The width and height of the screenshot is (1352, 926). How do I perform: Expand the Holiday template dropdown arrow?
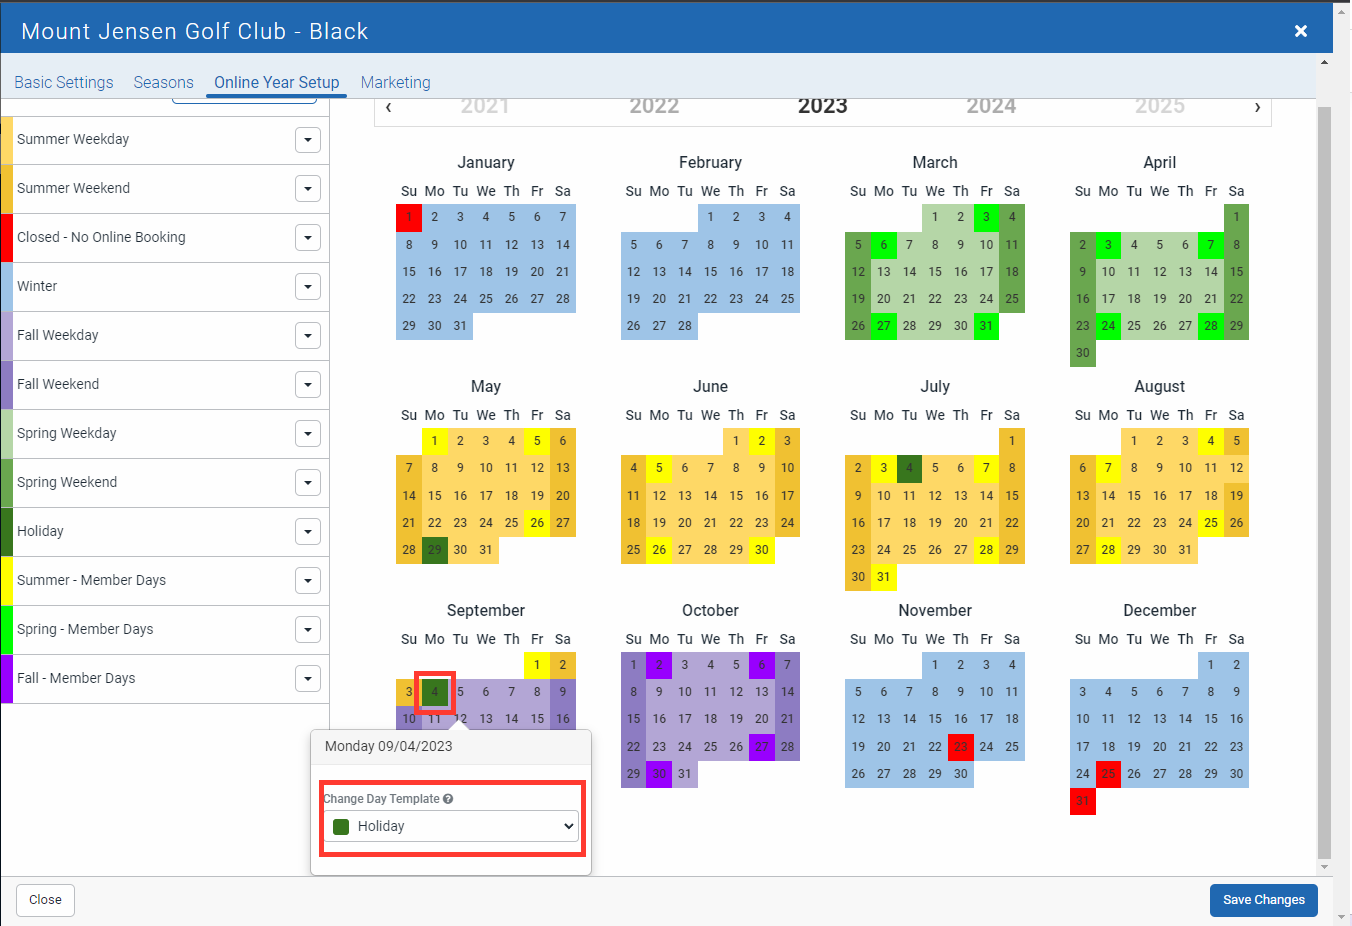pyautogui.click(x=308, y=532)
